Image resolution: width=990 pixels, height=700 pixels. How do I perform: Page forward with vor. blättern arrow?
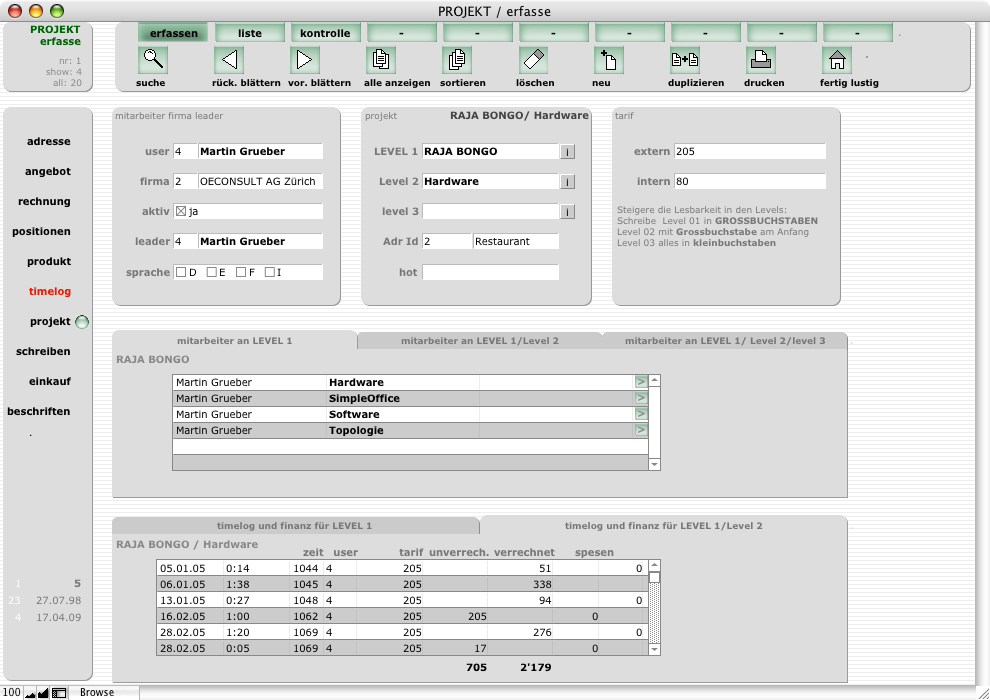tap(305, 60)
